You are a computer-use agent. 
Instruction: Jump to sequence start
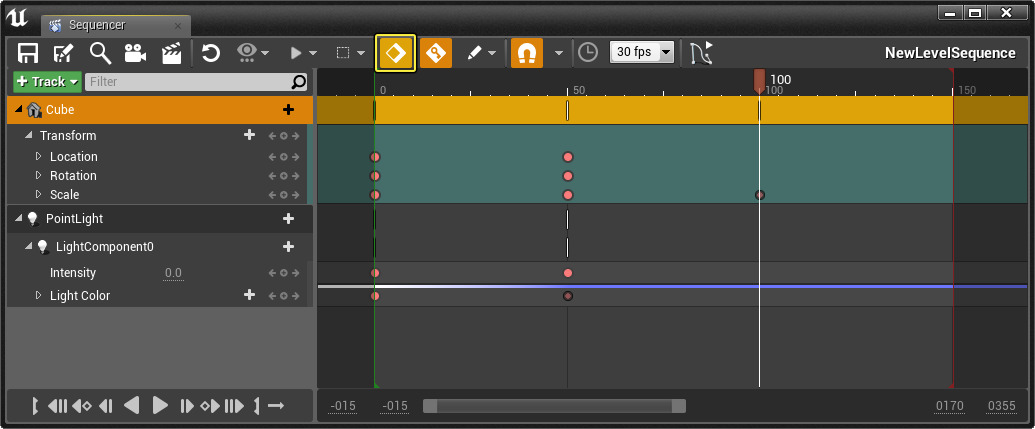[x=57, y=406]
